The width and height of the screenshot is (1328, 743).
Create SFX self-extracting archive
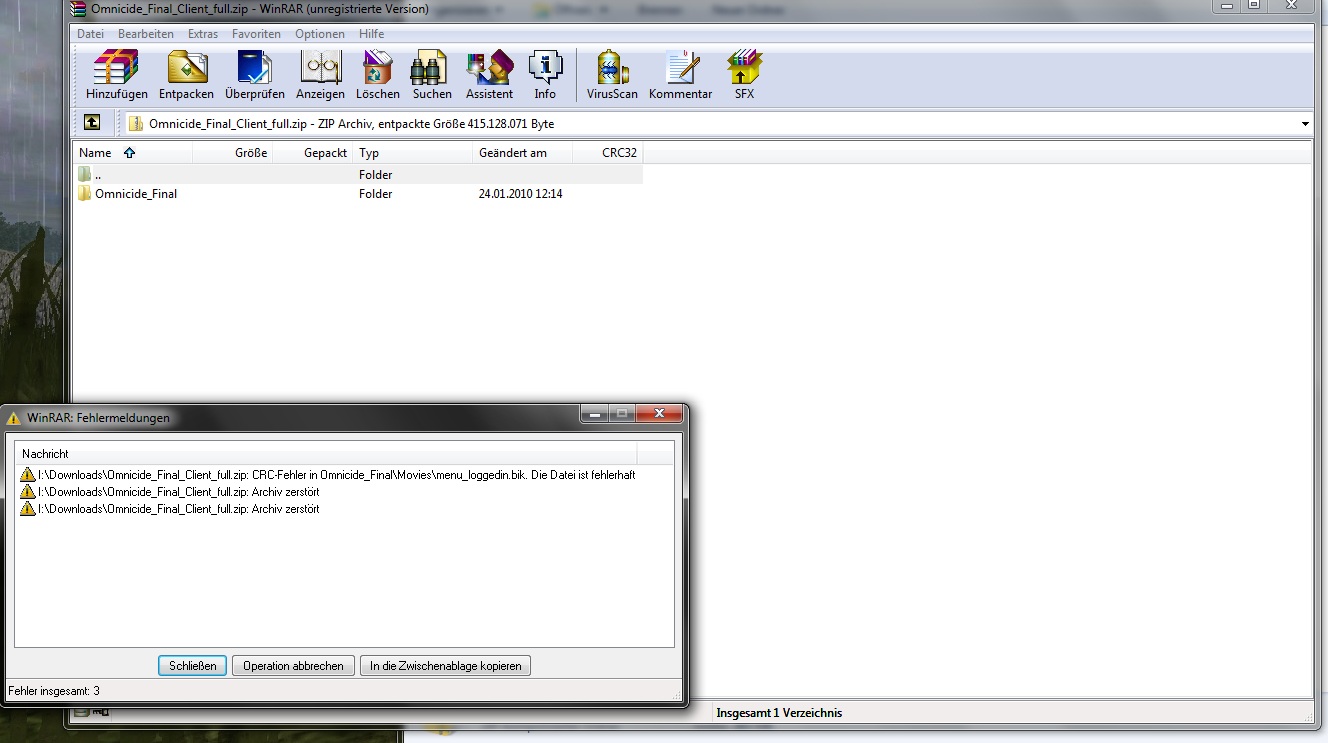click(744, 75)
